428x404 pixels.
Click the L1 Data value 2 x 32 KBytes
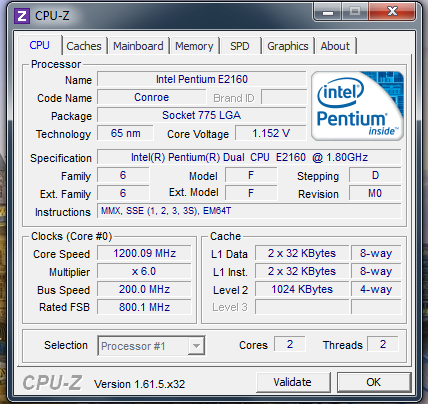(x=302, y=253)
